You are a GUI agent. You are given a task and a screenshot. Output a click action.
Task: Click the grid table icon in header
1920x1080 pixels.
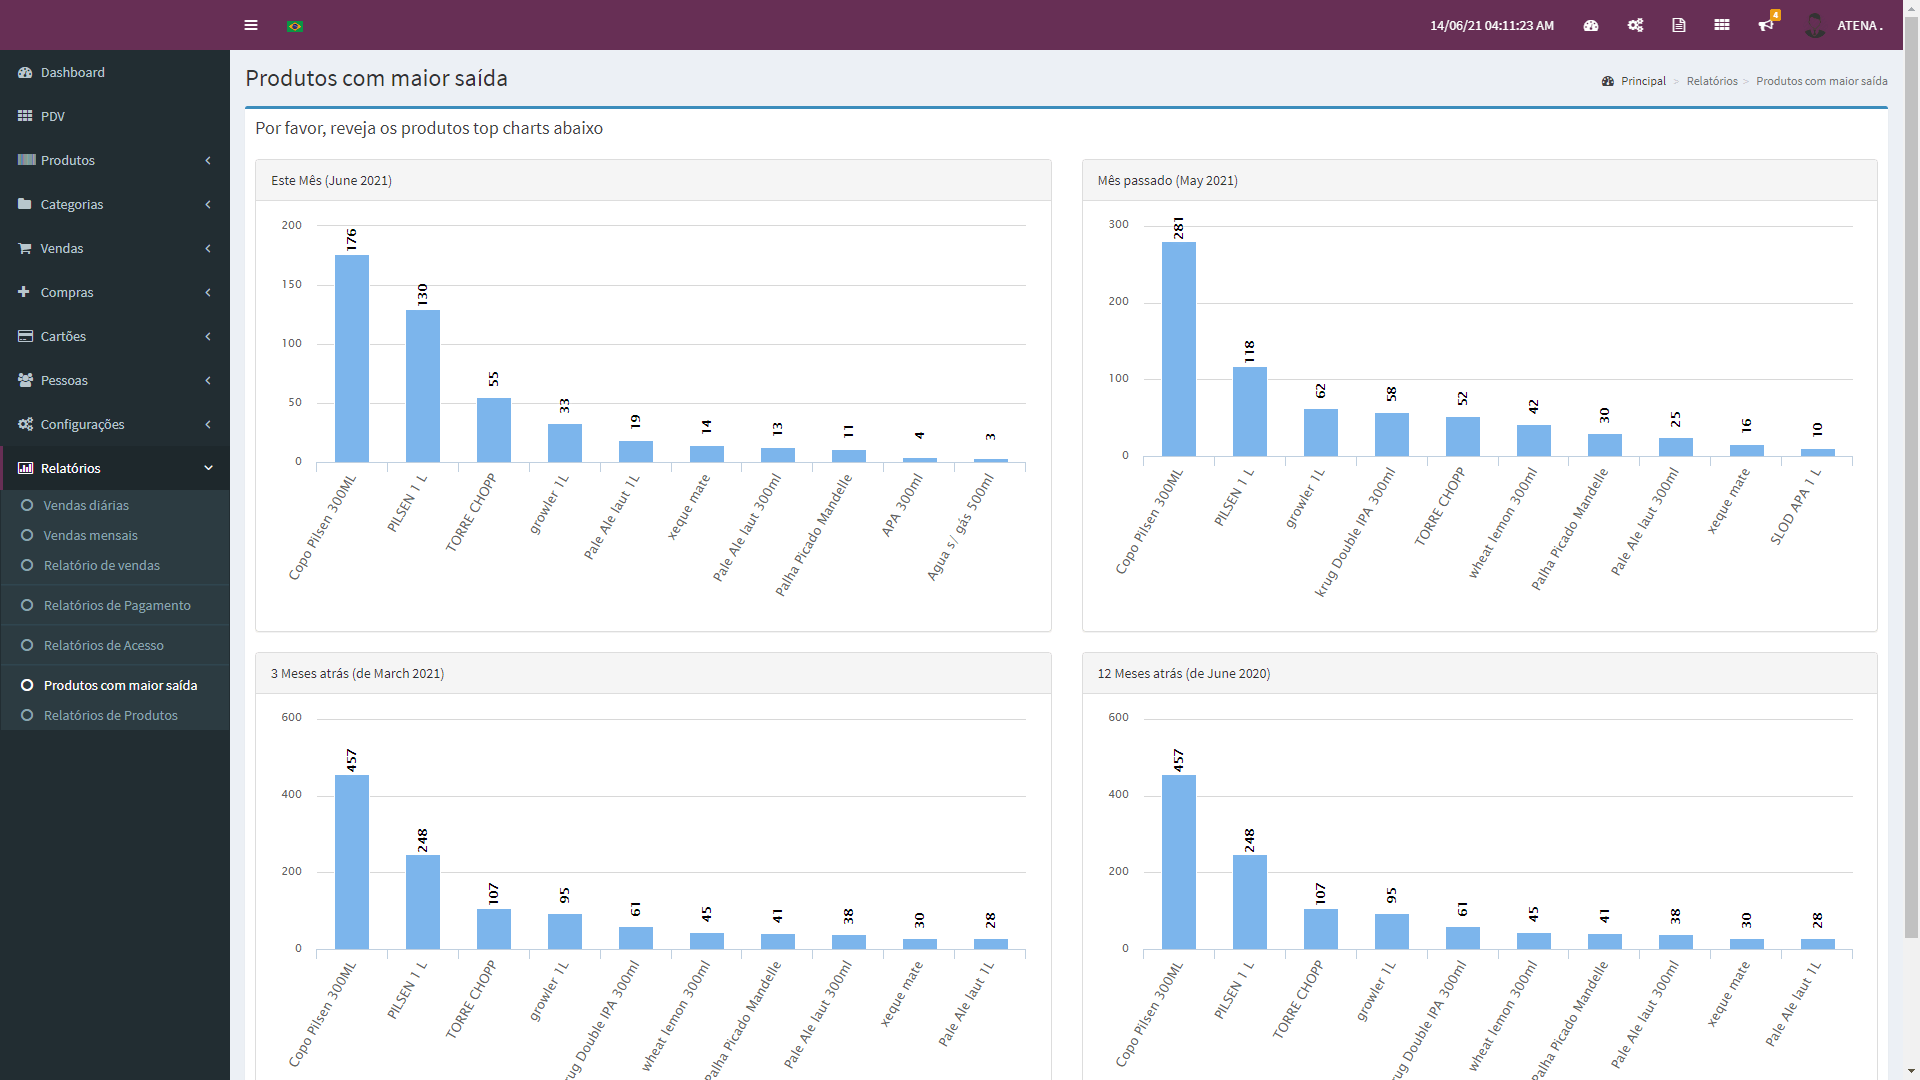click(1722, 25)
